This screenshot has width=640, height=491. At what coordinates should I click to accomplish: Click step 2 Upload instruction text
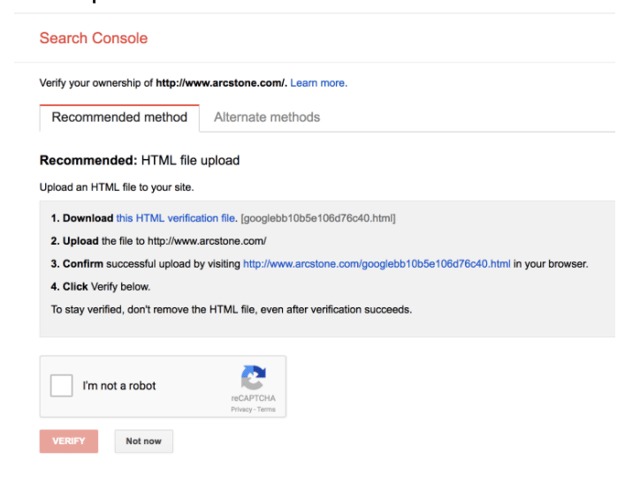click(158, 241)
